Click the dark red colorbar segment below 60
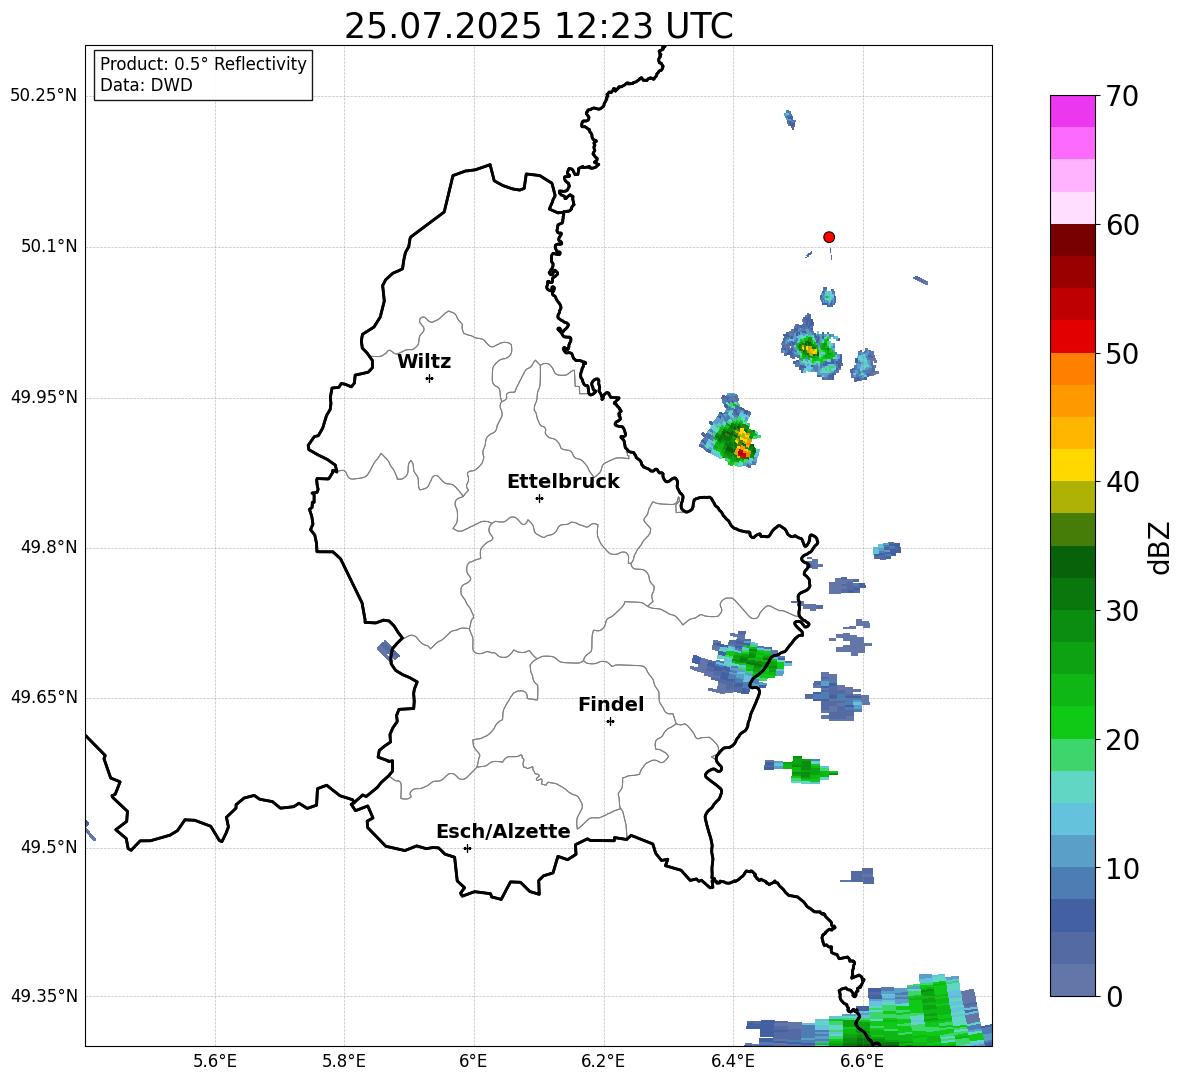Screen dimensions: 1184x1081 [x=1072, y=241]
